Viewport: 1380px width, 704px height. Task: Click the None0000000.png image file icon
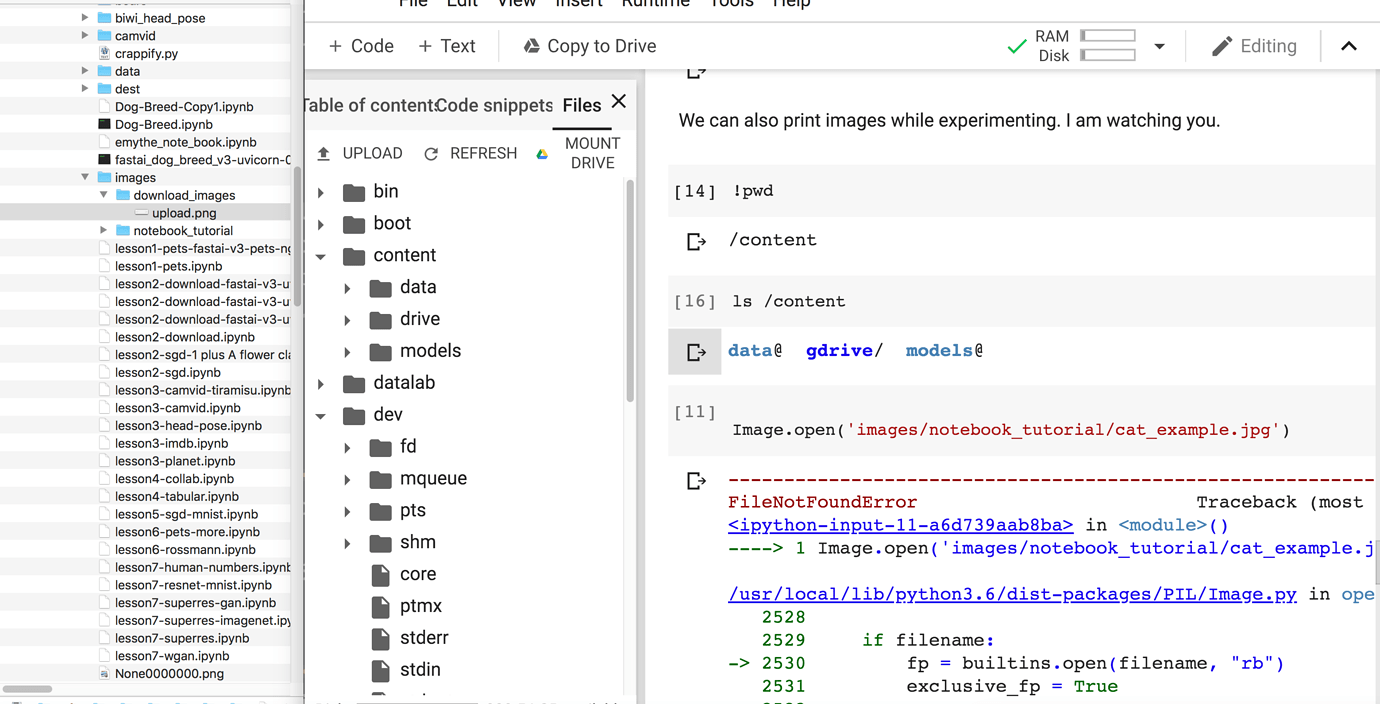(x=104, y=673)
